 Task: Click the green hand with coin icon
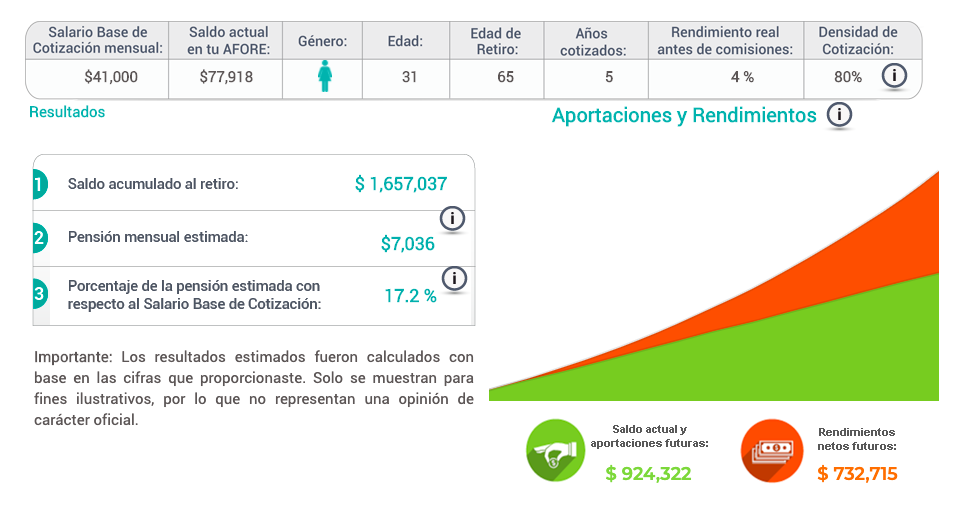555,450
